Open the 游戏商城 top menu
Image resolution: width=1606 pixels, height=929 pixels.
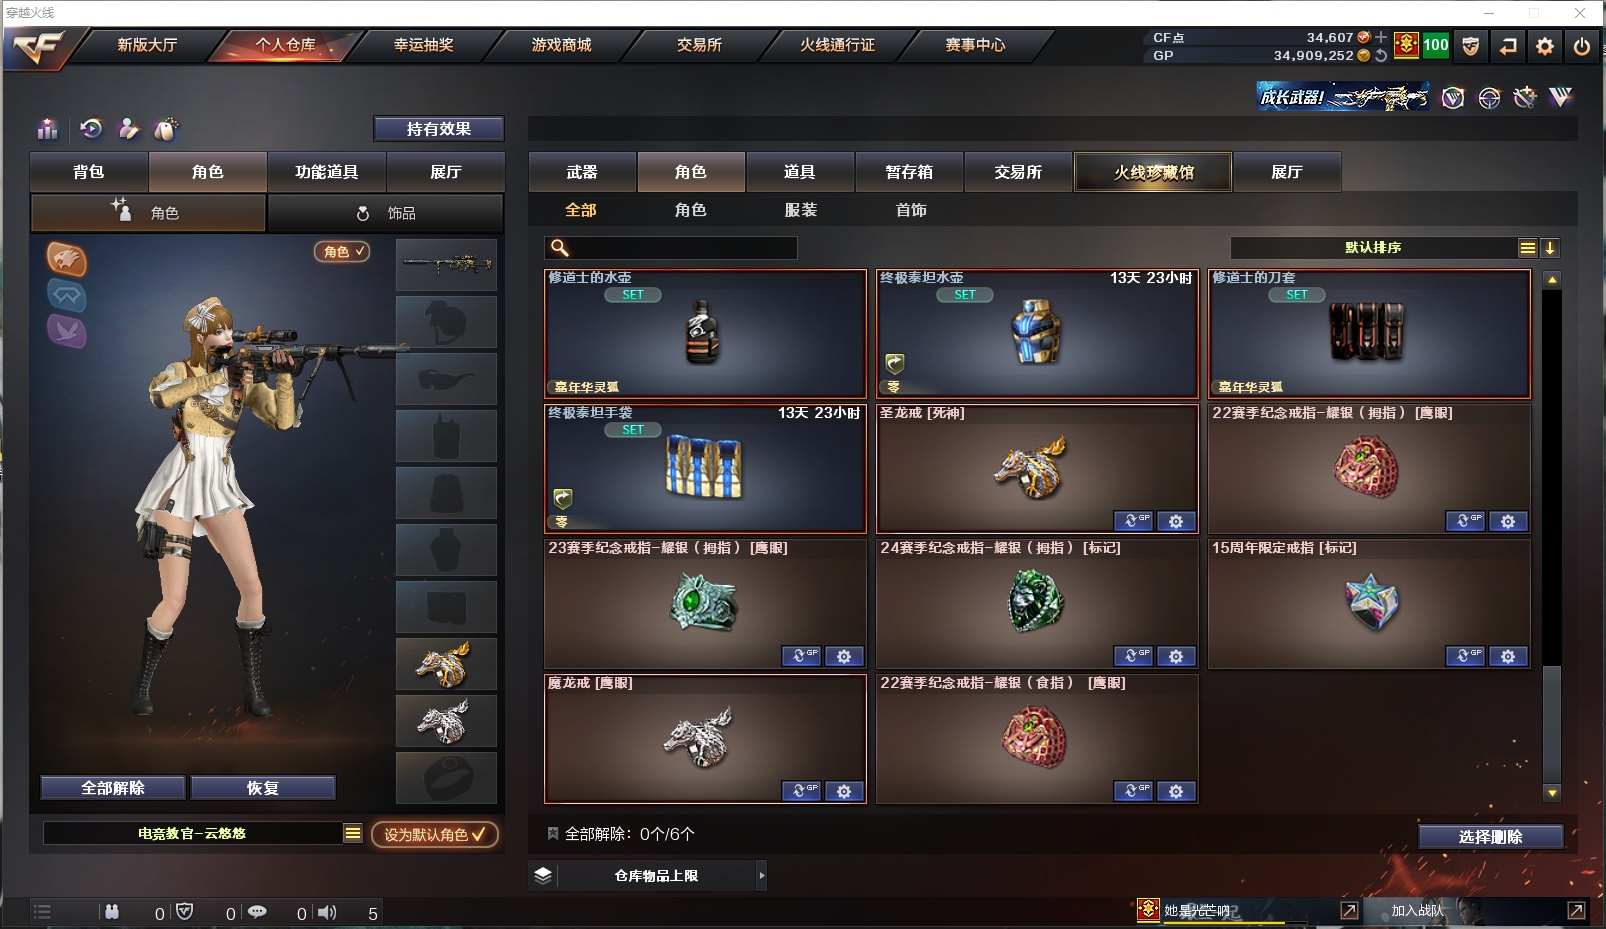click(561, 45)
